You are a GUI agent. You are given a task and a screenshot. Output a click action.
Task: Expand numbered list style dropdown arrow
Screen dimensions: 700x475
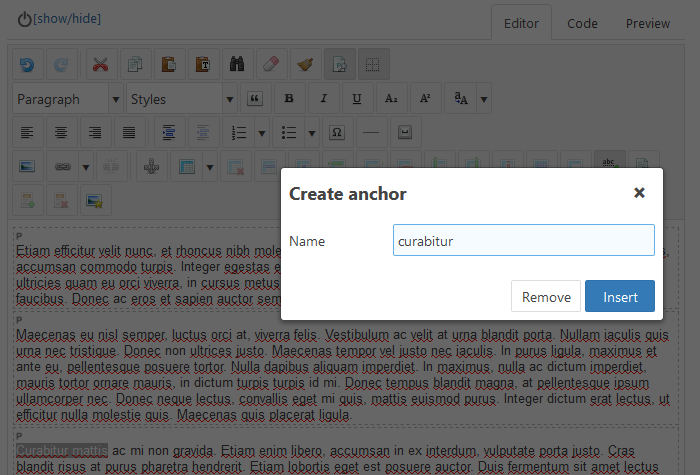tap(262, 133)
